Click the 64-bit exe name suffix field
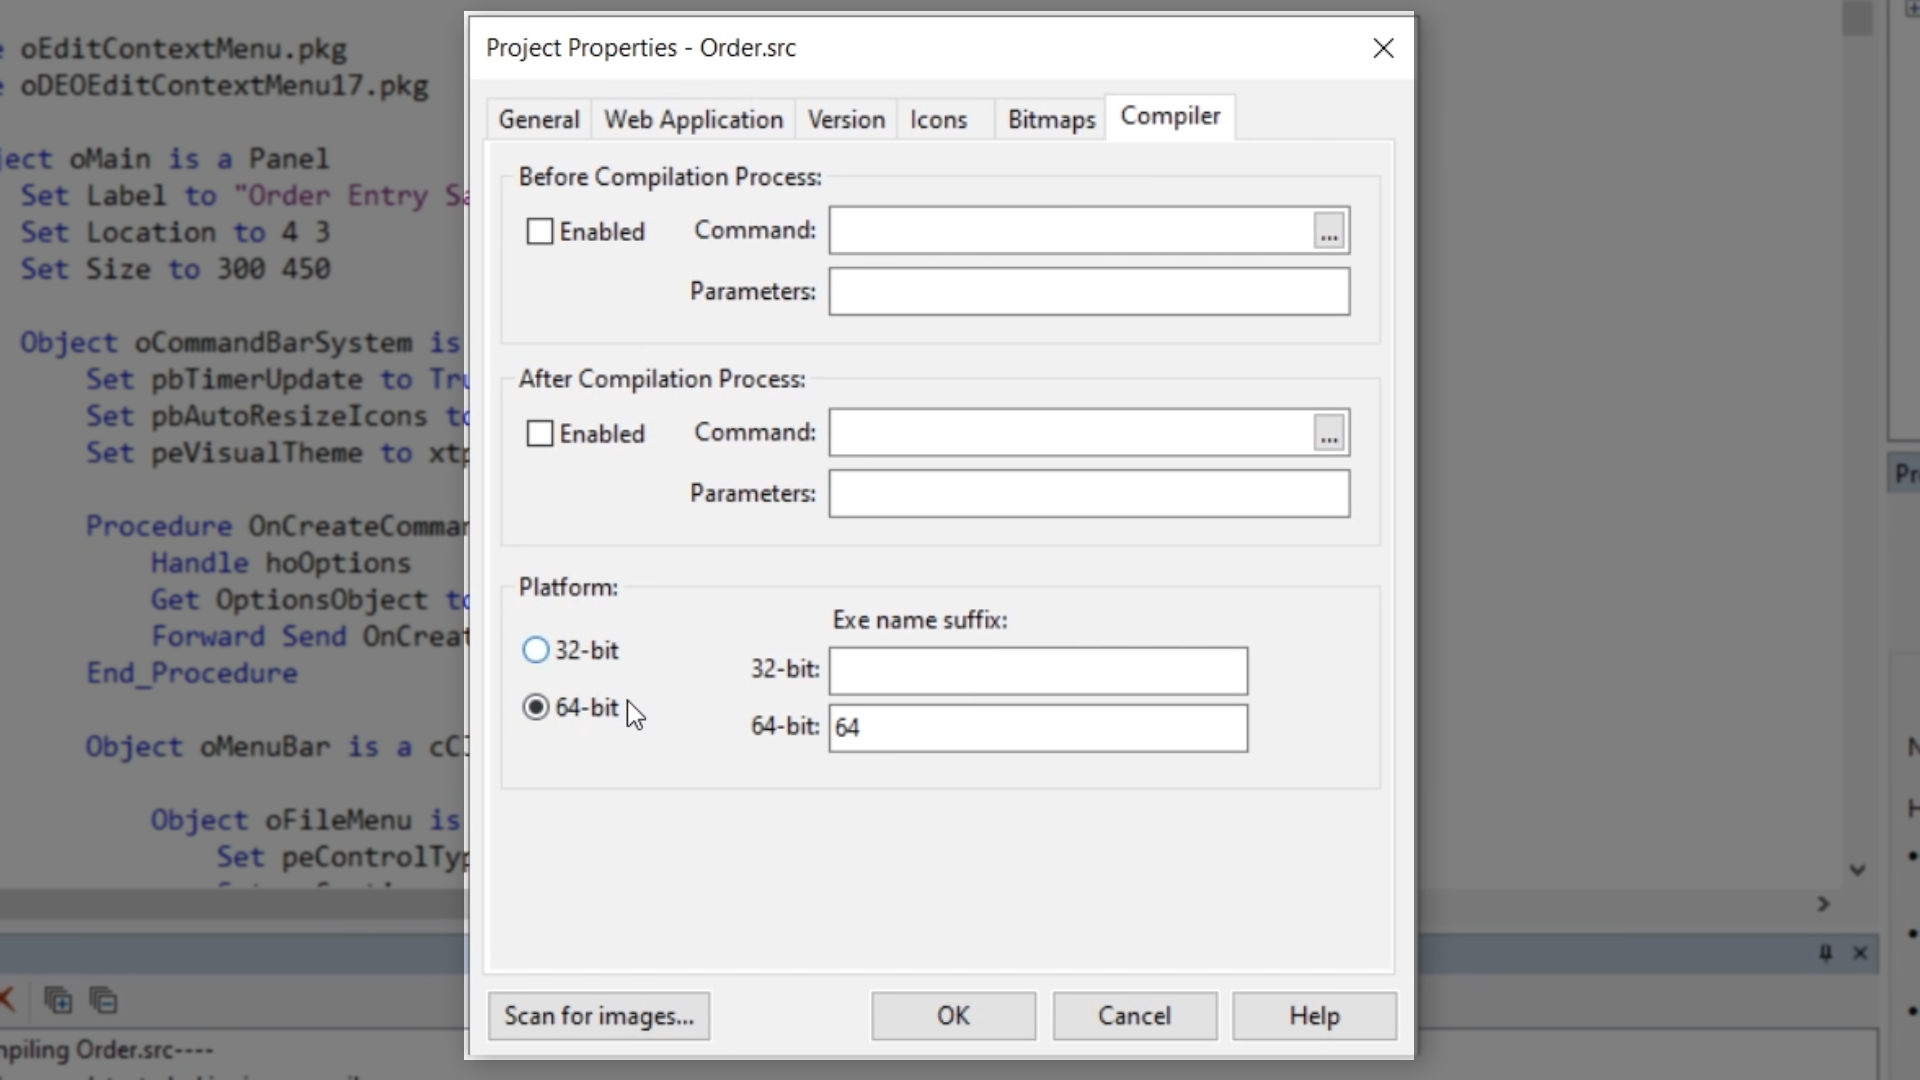 click(x=1038, y=728)
